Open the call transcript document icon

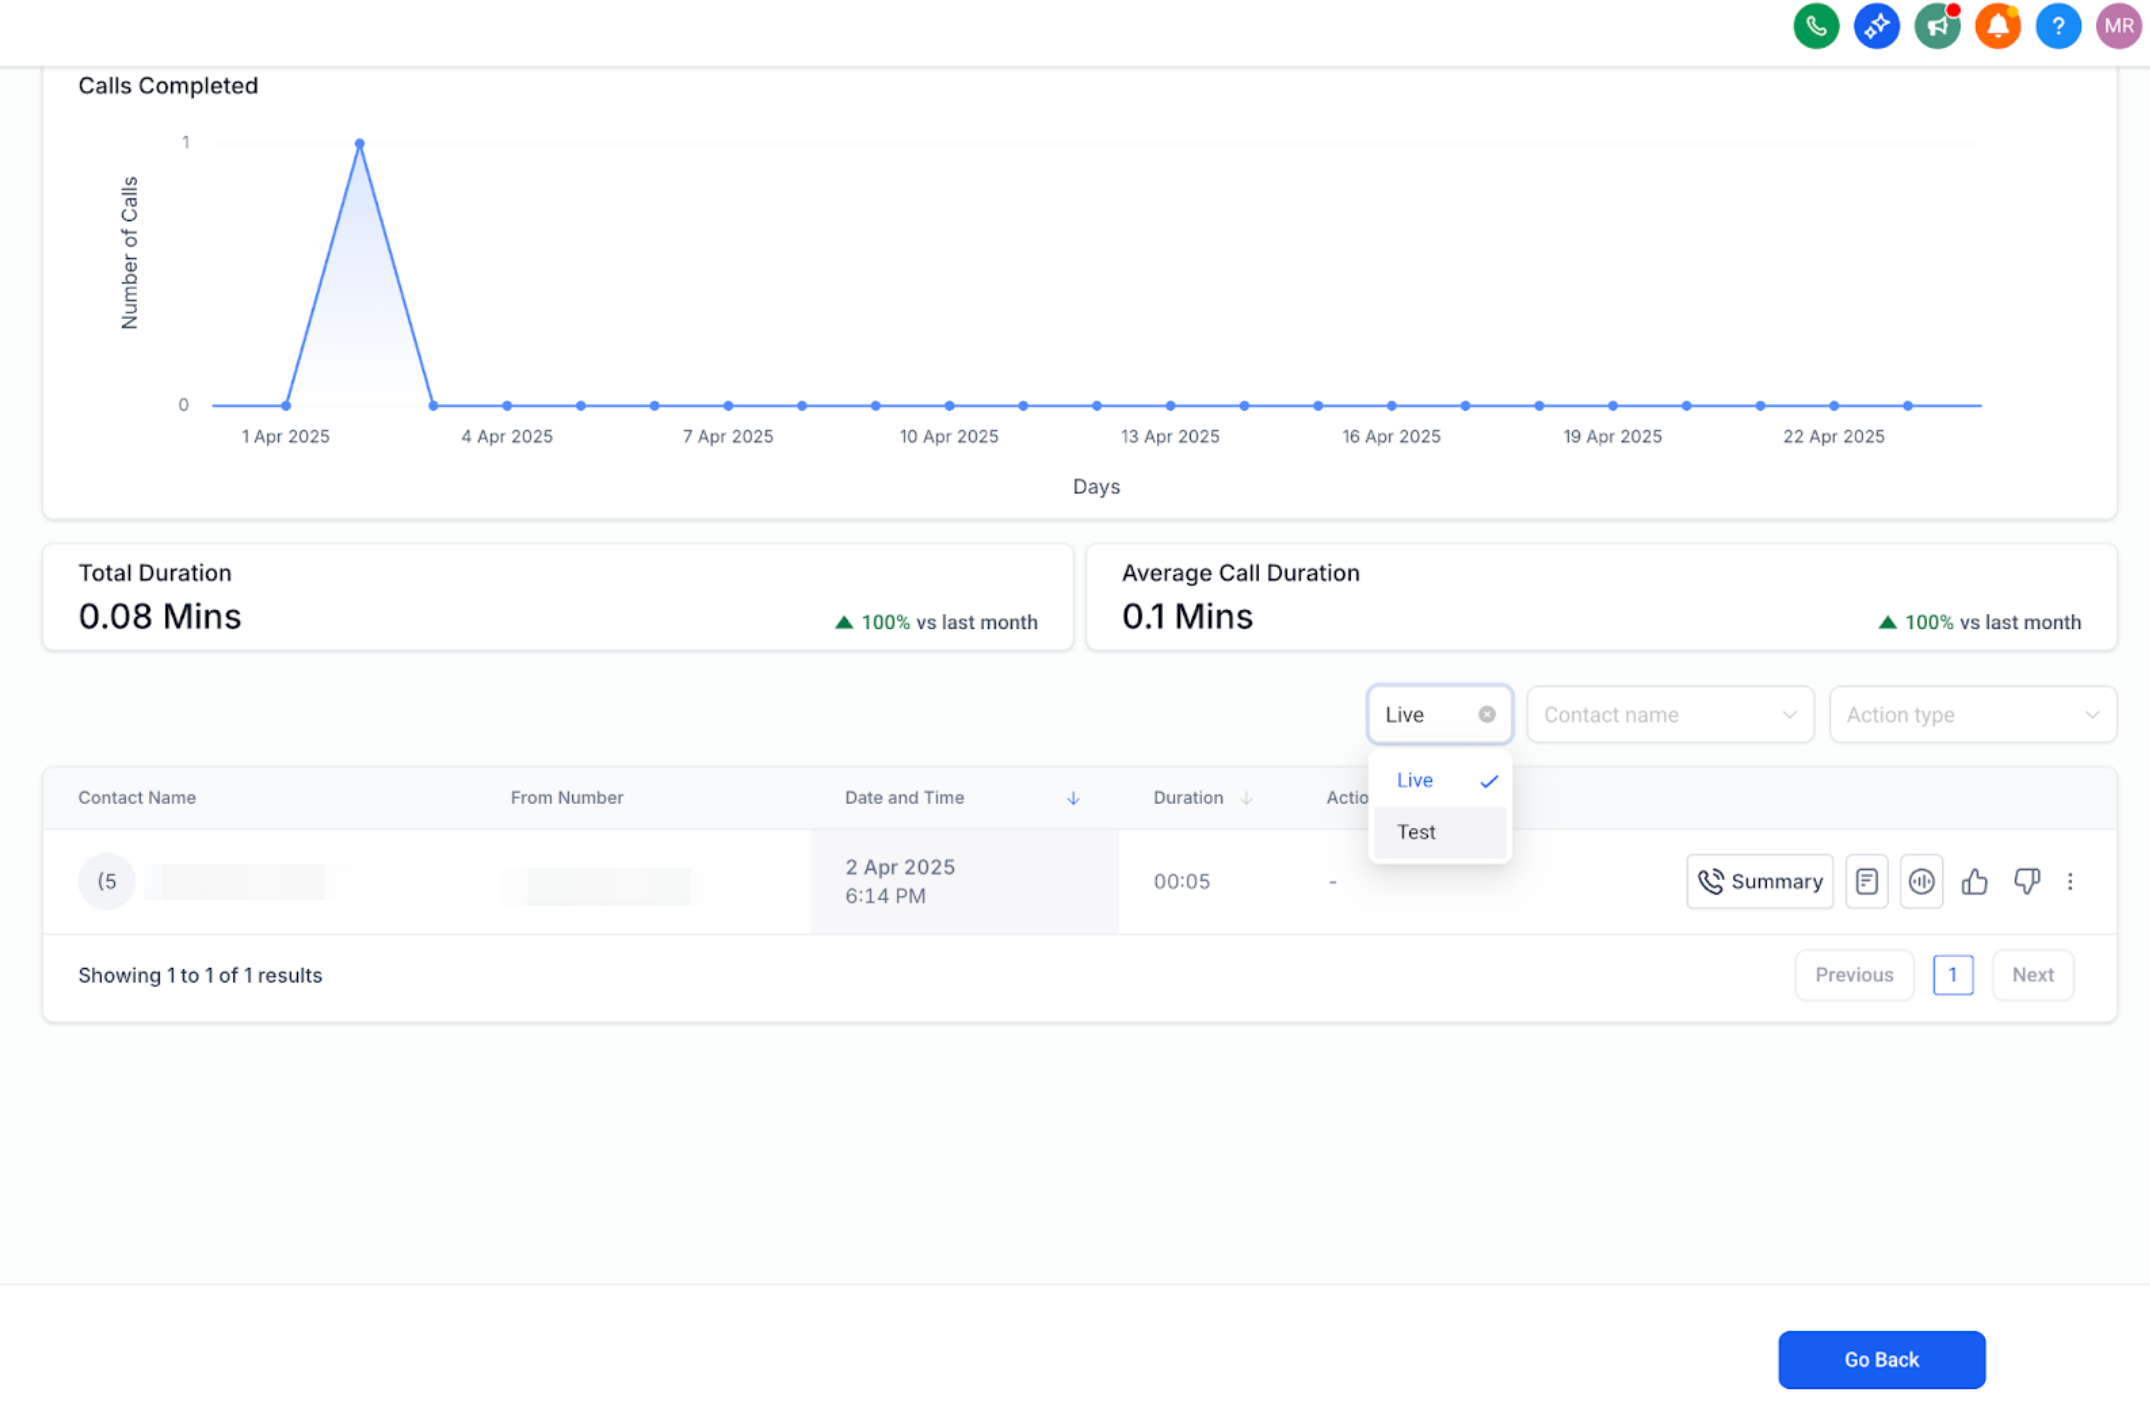1866,881
